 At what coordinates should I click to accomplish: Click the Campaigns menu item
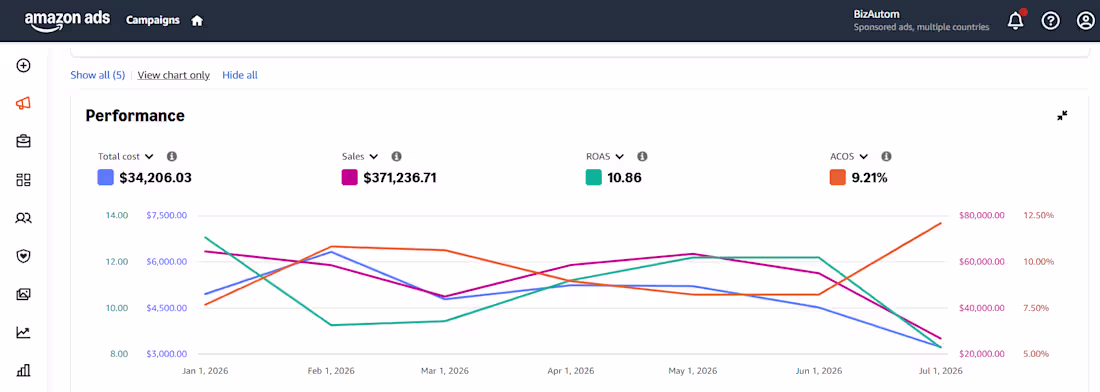152,20
